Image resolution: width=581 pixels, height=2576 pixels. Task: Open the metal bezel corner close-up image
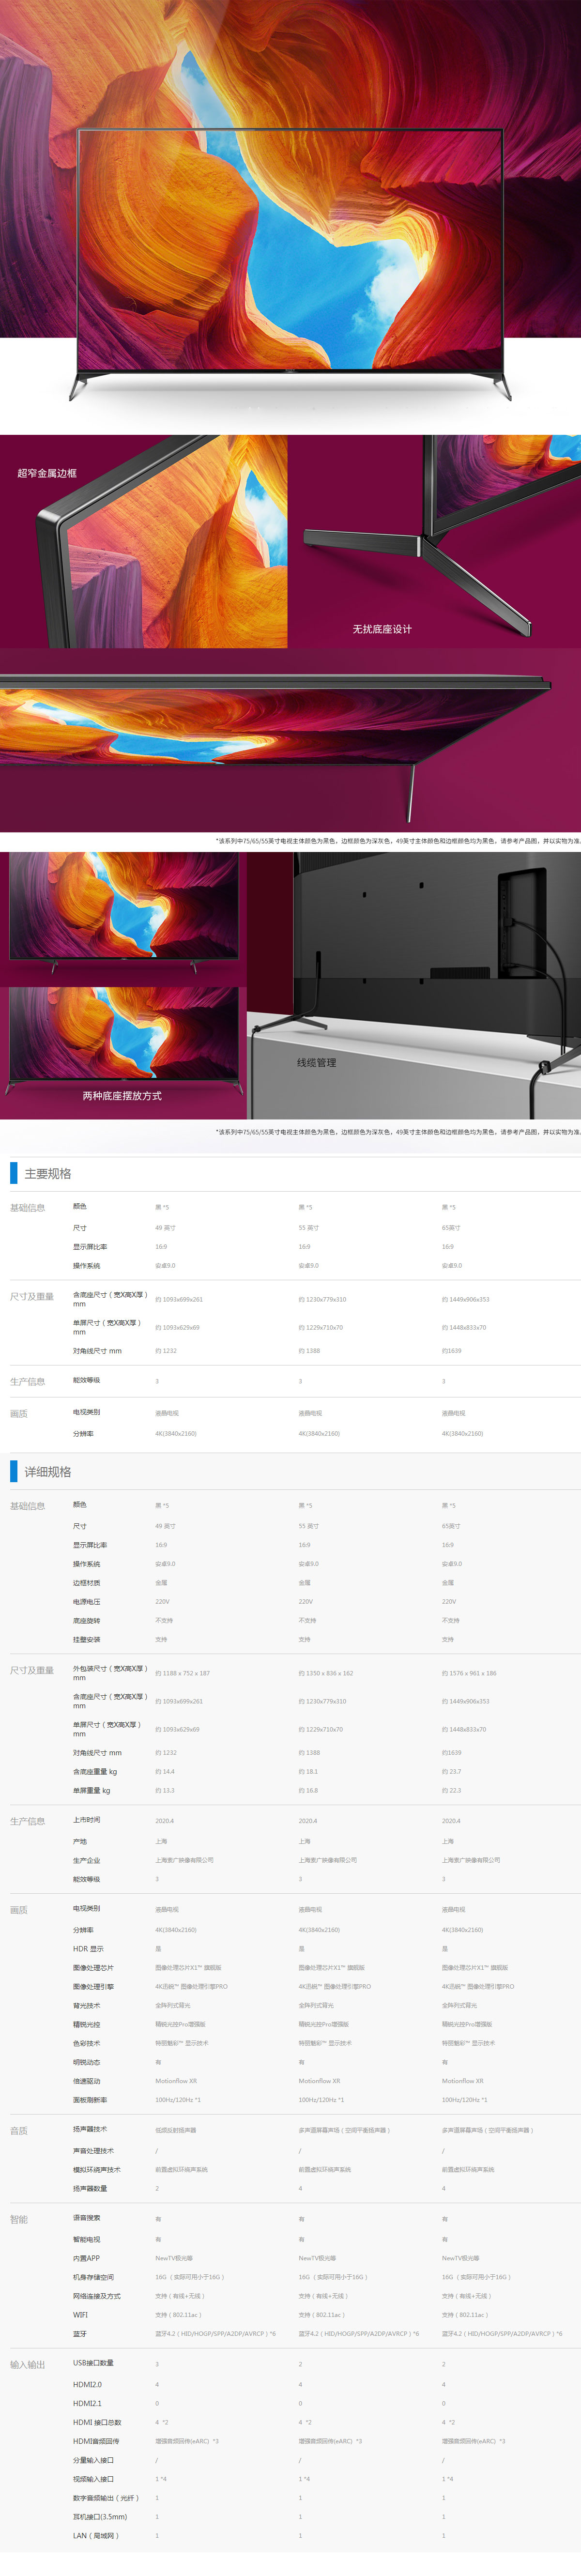143,541
